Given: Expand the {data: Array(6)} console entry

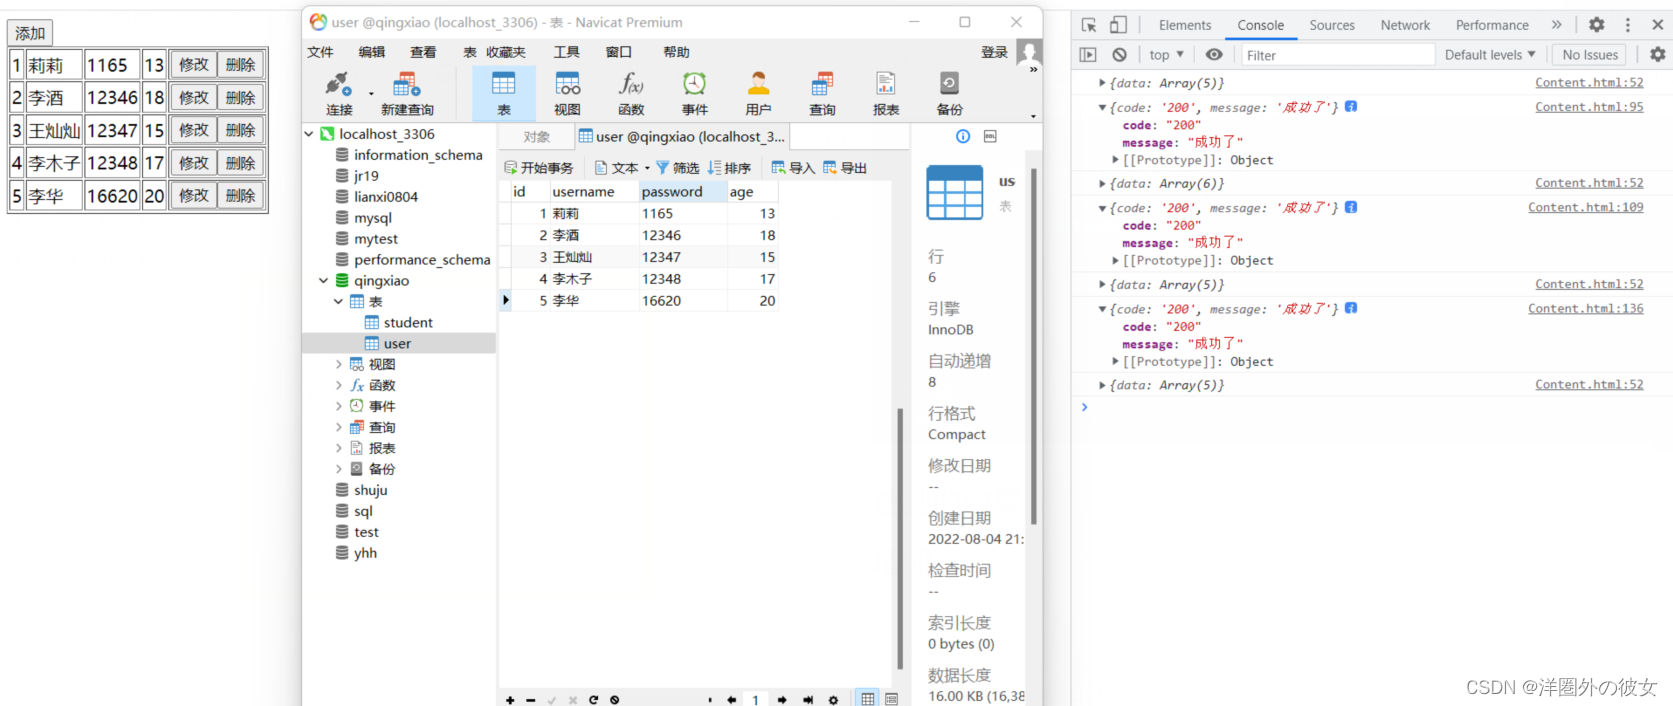Looking at the screenshot, I should [x=1102, y=184].
